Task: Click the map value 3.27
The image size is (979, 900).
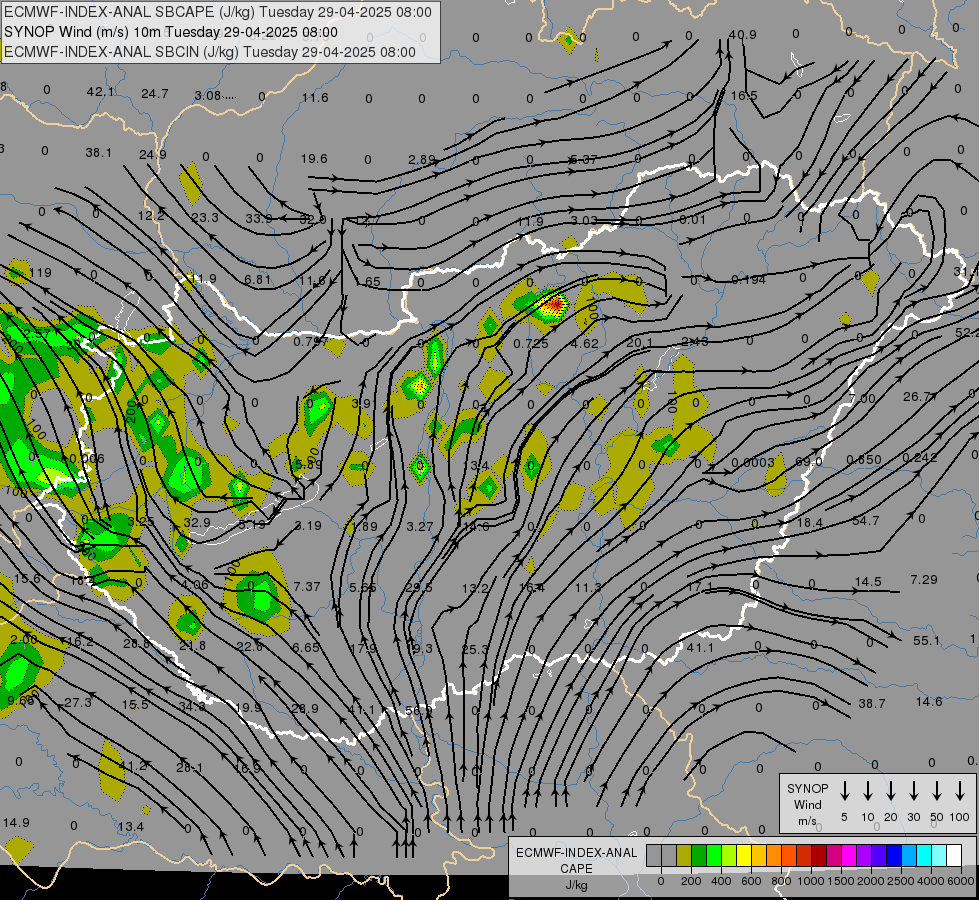Action: (x=419, y=527)
